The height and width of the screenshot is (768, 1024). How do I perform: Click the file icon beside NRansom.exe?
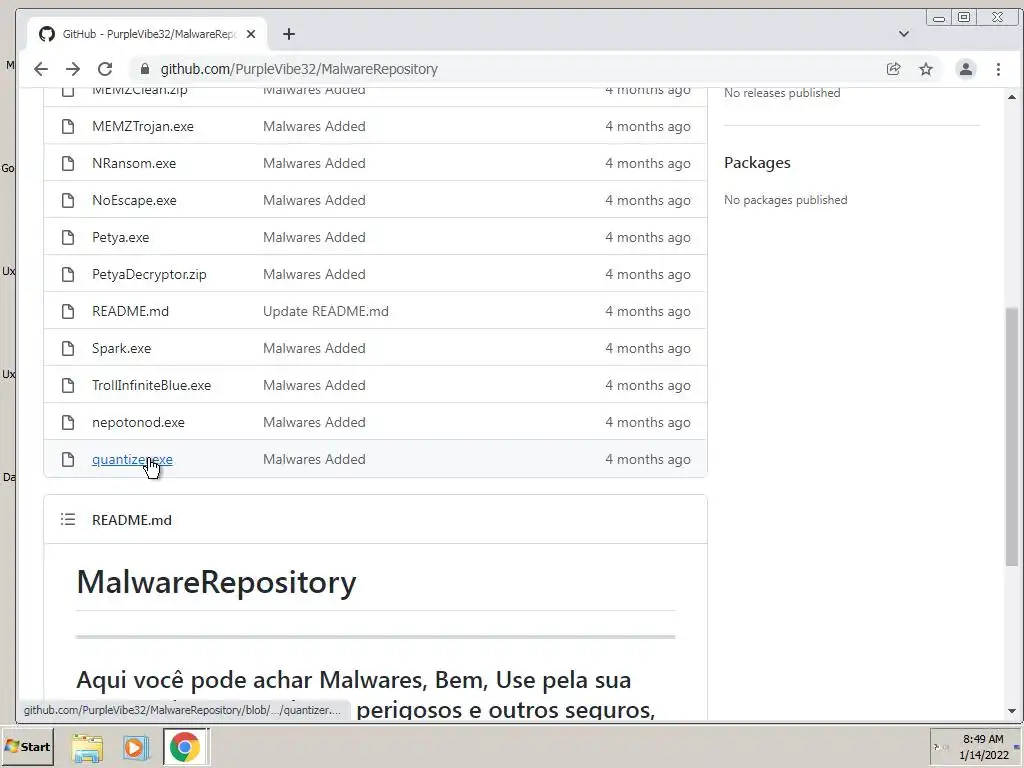(x=68, y=163)
